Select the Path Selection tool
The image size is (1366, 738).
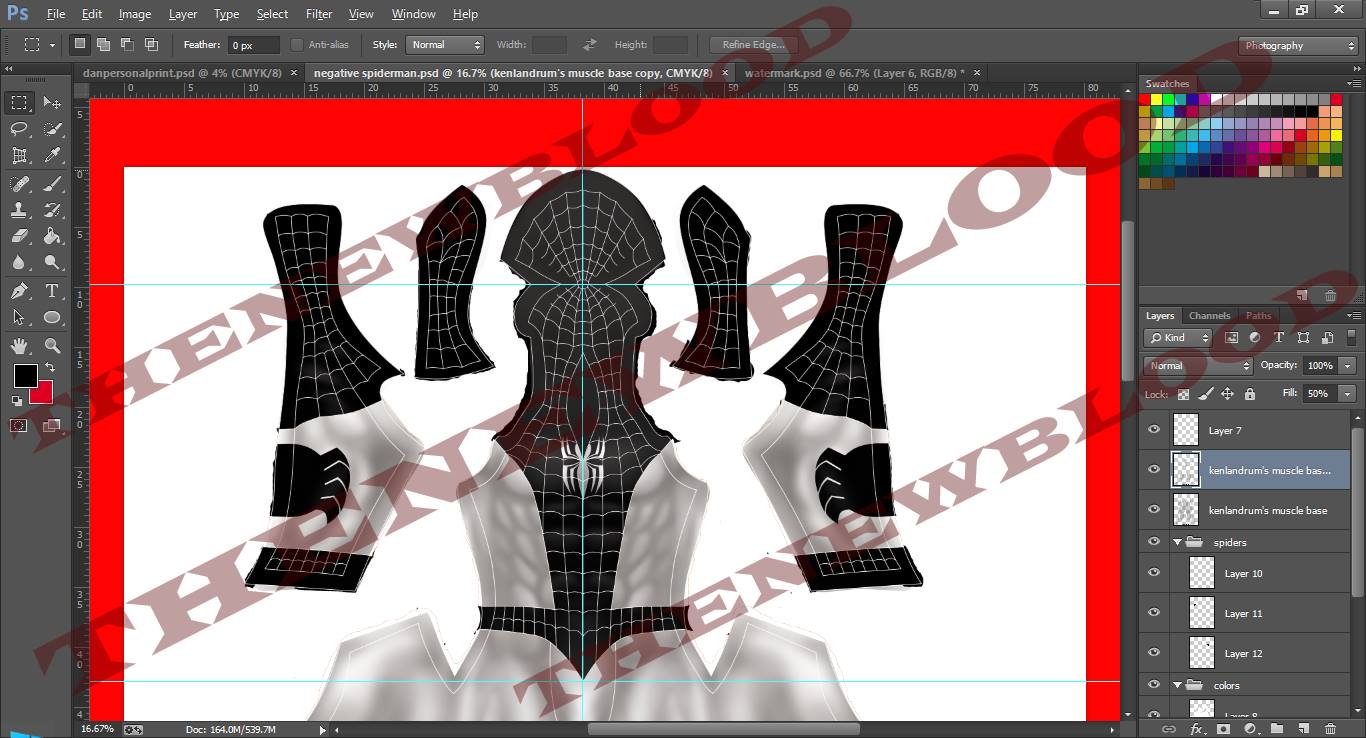point(19,318)
